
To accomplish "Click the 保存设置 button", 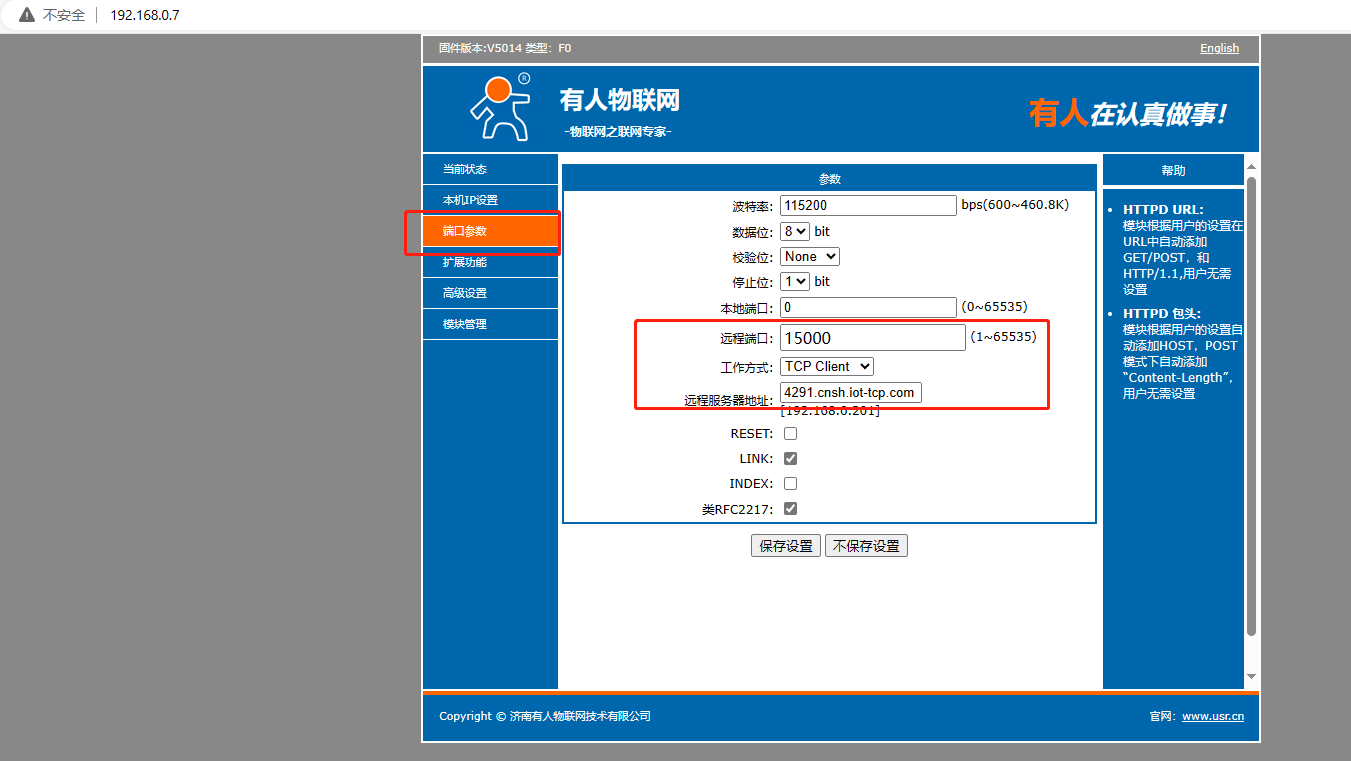I will point(786,546).
